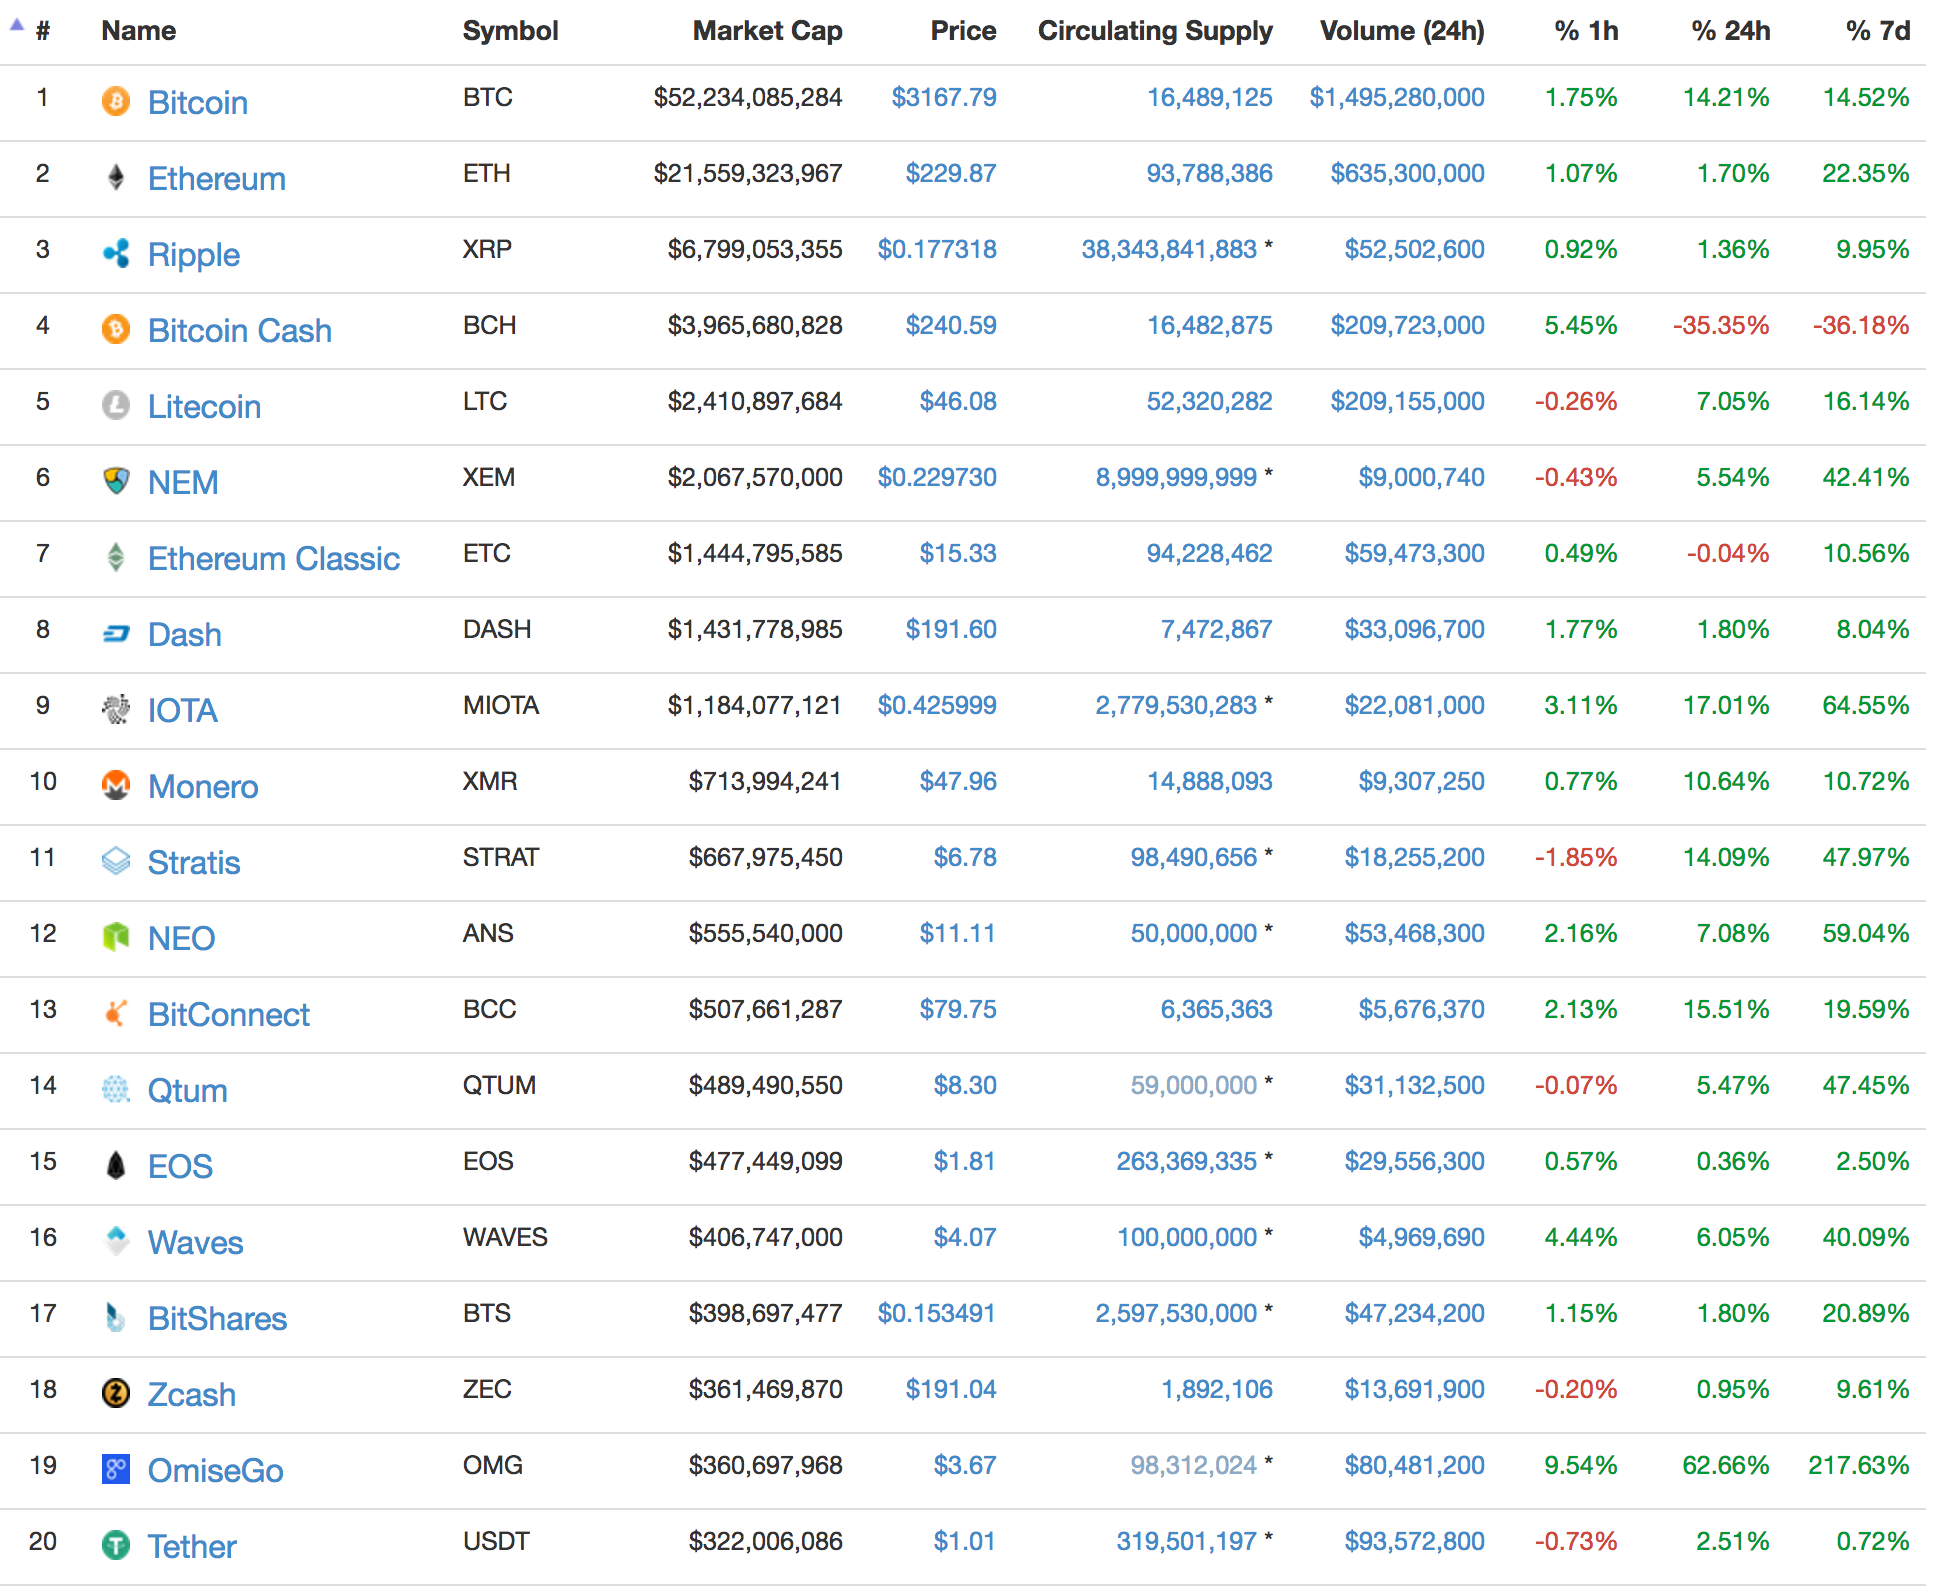This screenshot has height=1588, width=1934.
Task: Click the OmiseGo blue square icon
Action: pyautogui.click(x=116, y=1469)
